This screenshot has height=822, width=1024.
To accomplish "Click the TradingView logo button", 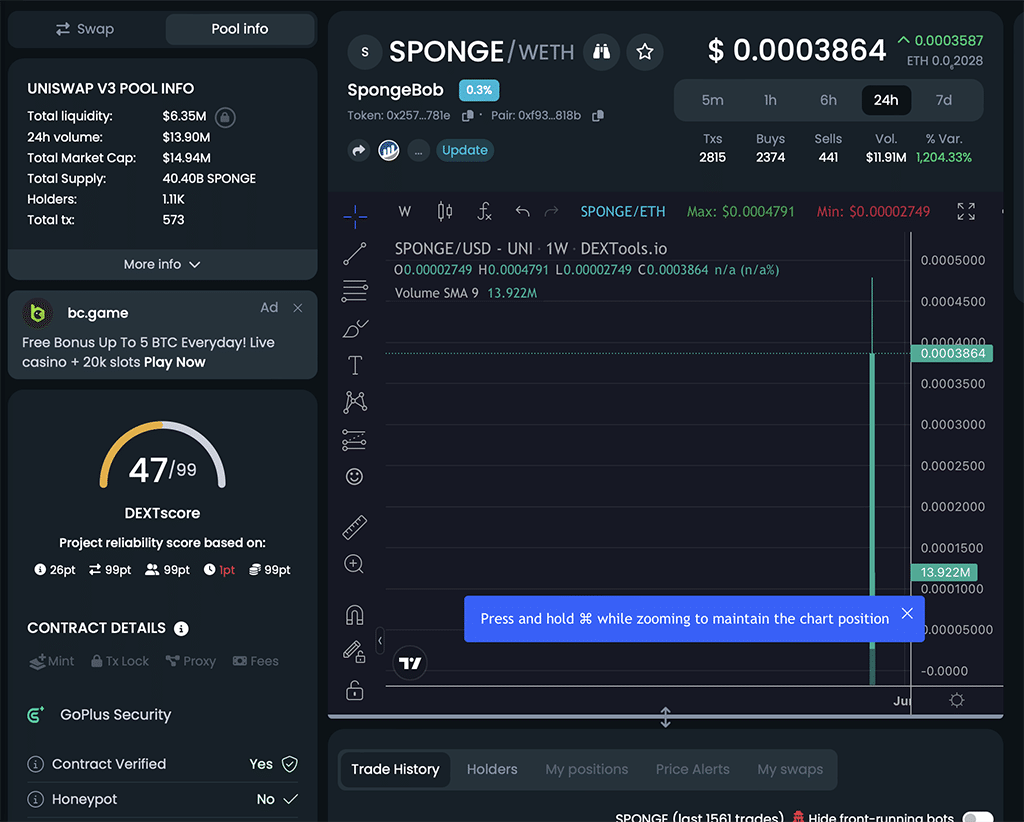I will click(410, 663).
